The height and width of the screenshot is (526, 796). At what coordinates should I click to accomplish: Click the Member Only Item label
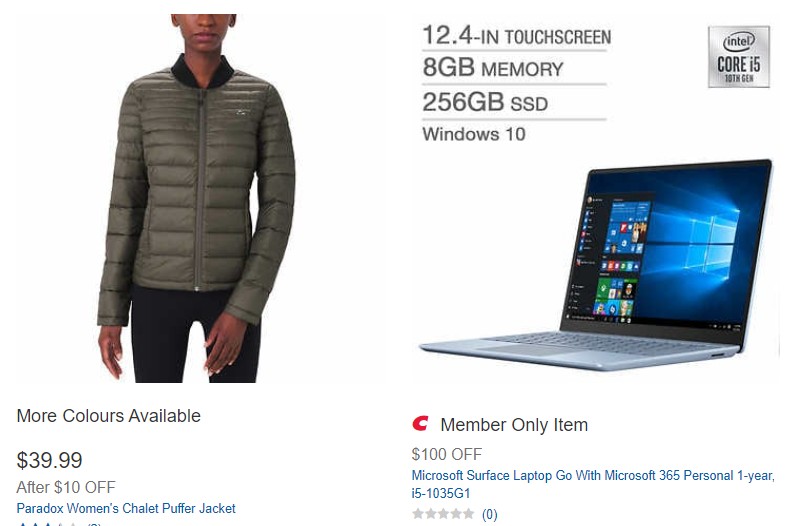(x=514, y=424)
